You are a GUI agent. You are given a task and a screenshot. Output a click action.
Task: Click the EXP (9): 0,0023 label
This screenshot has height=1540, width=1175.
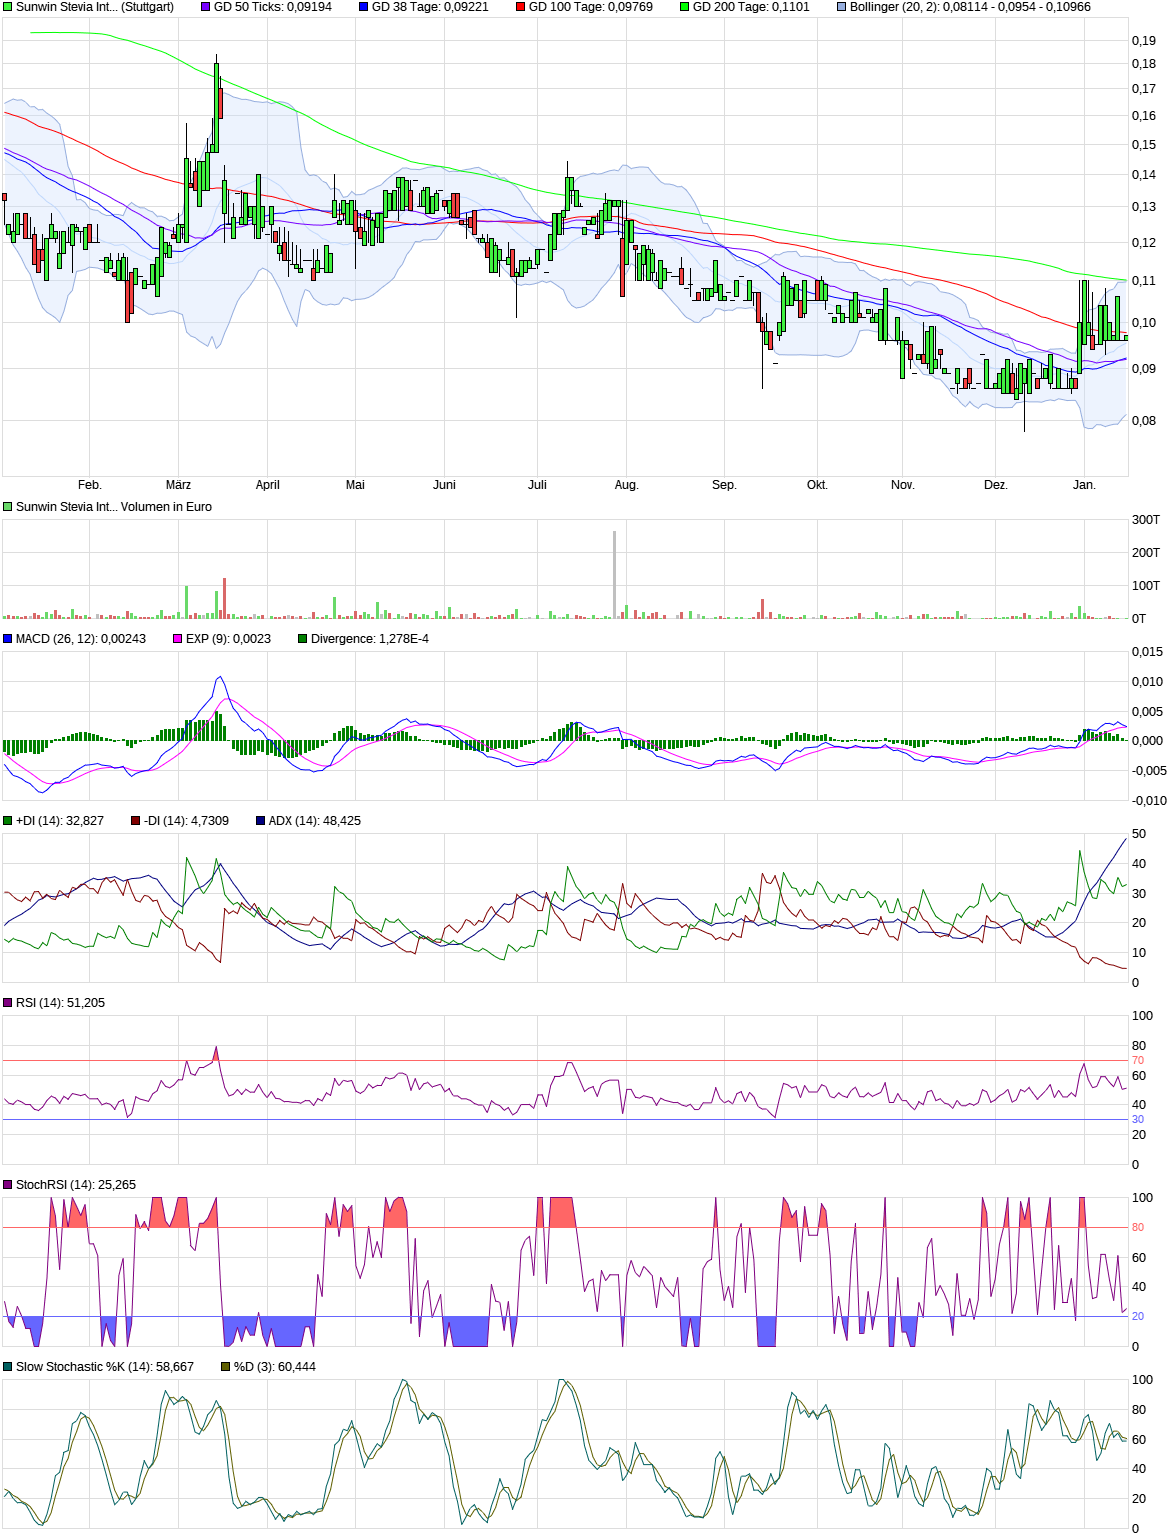228,639
